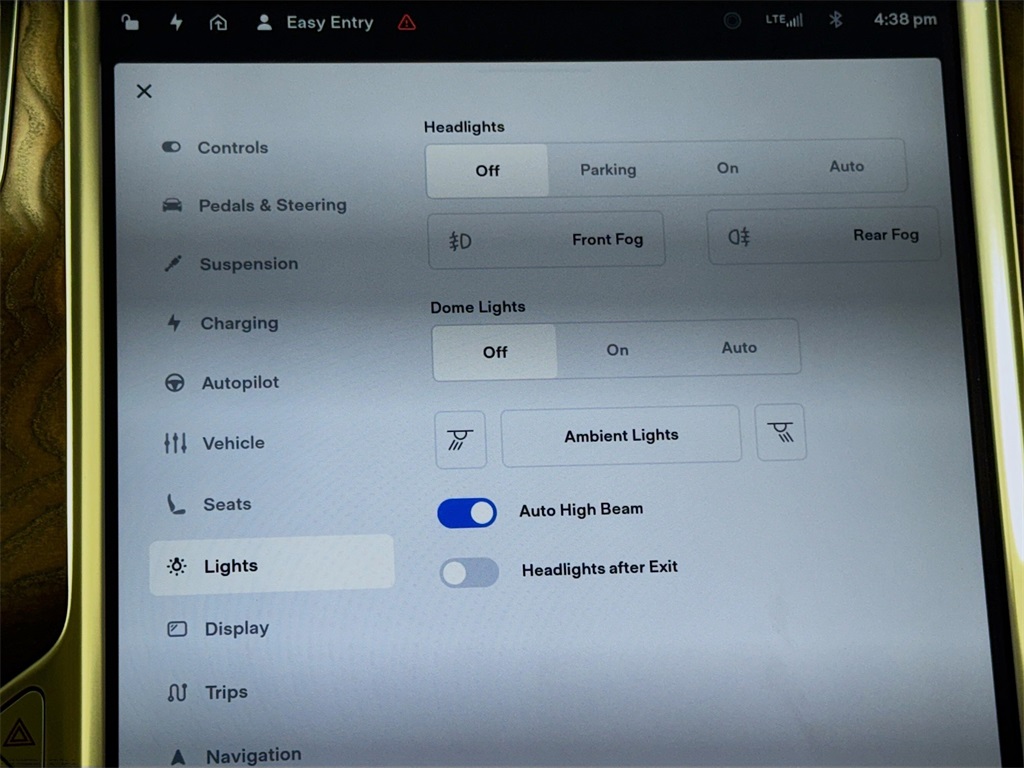The image size is (1024, 768).
Task: Turn on Rear Fog lights
Action: 823,236
